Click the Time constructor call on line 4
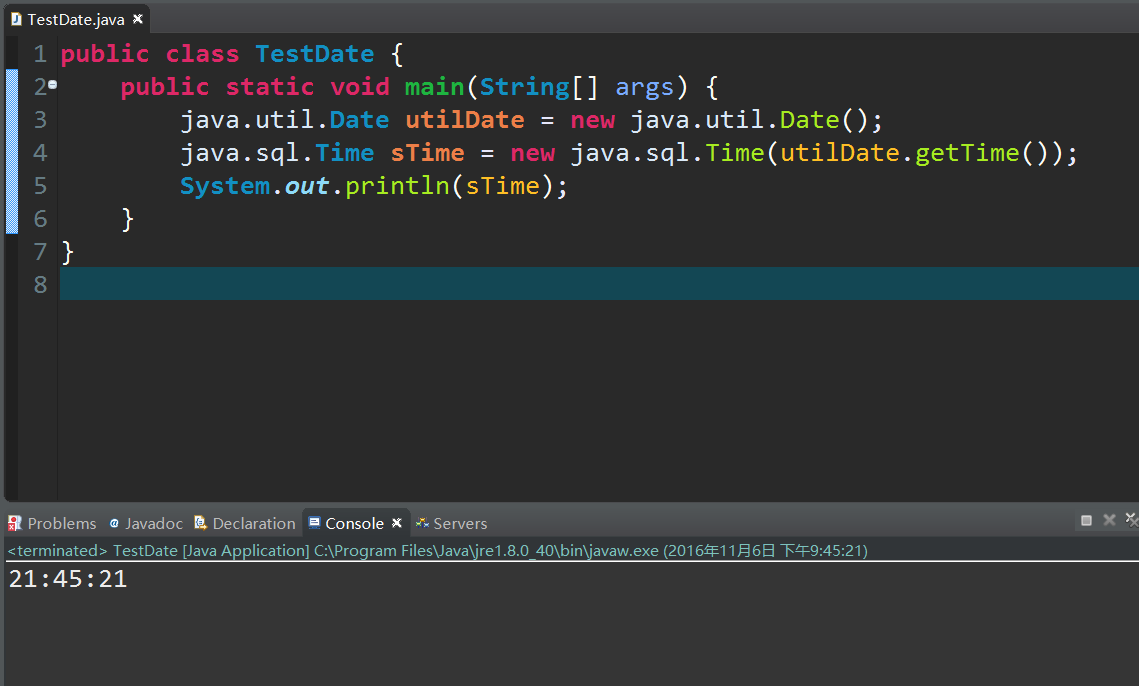1139x686 pixels. 734,153
